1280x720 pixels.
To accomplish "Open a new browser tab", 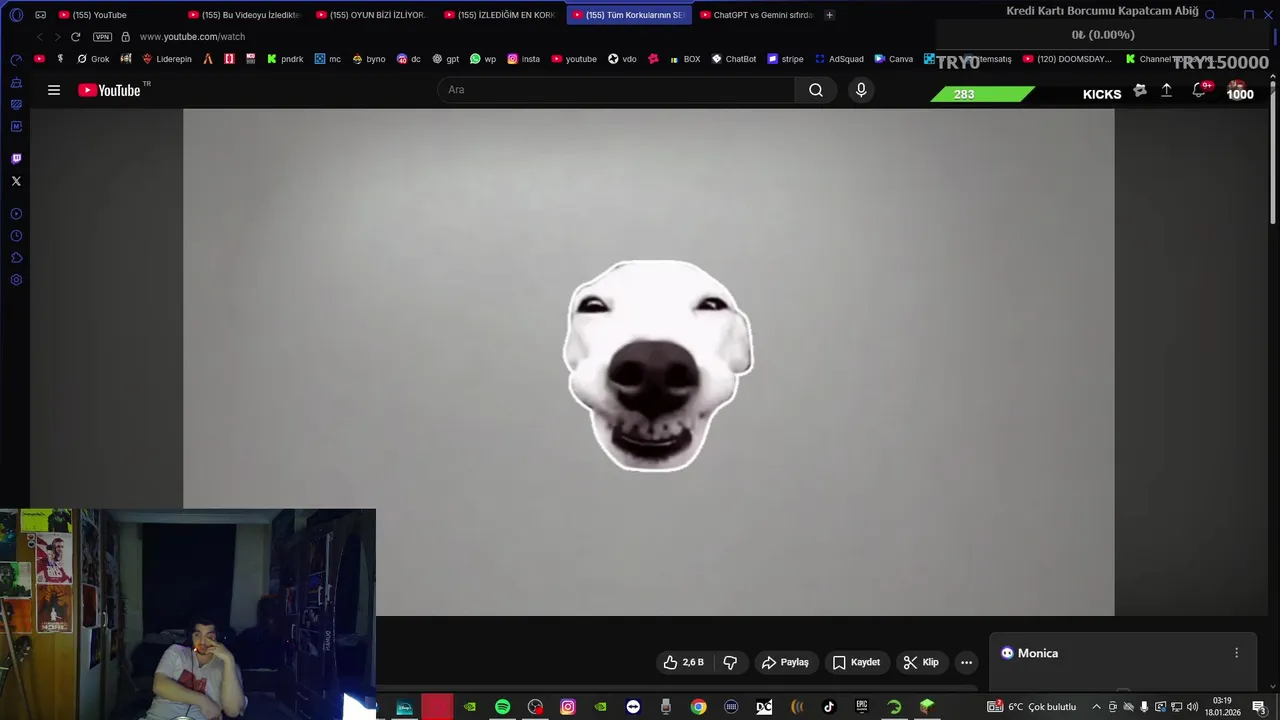I will [x=829, y=15].
